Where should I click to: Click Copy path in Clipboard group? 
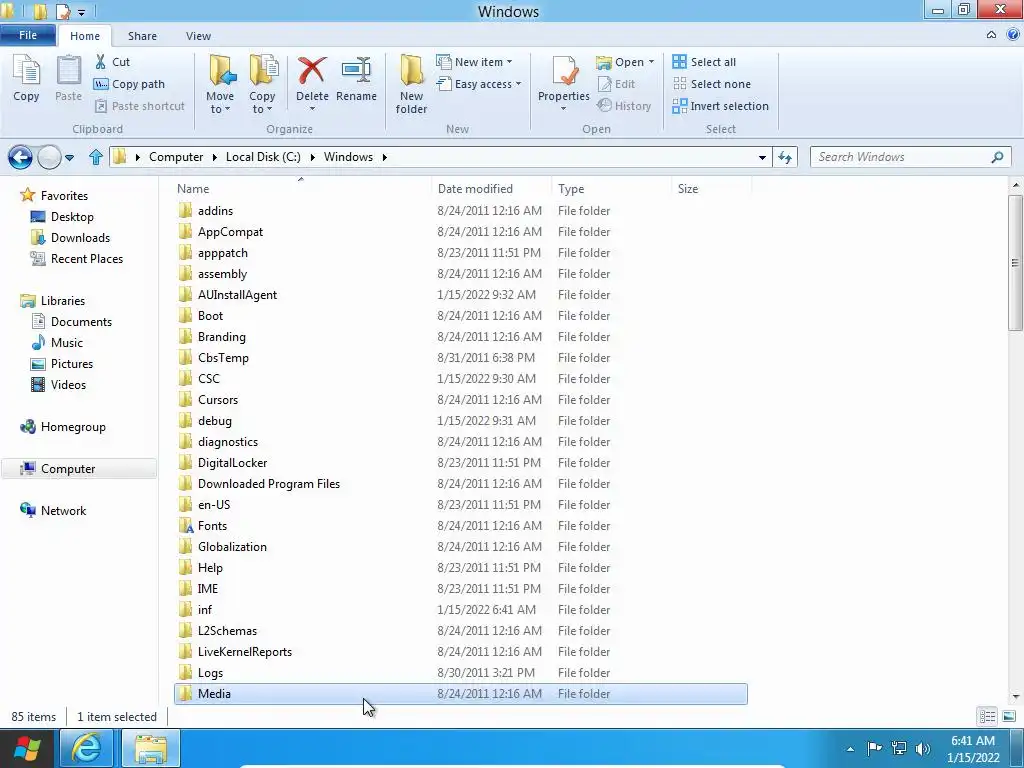click(129, 84)
